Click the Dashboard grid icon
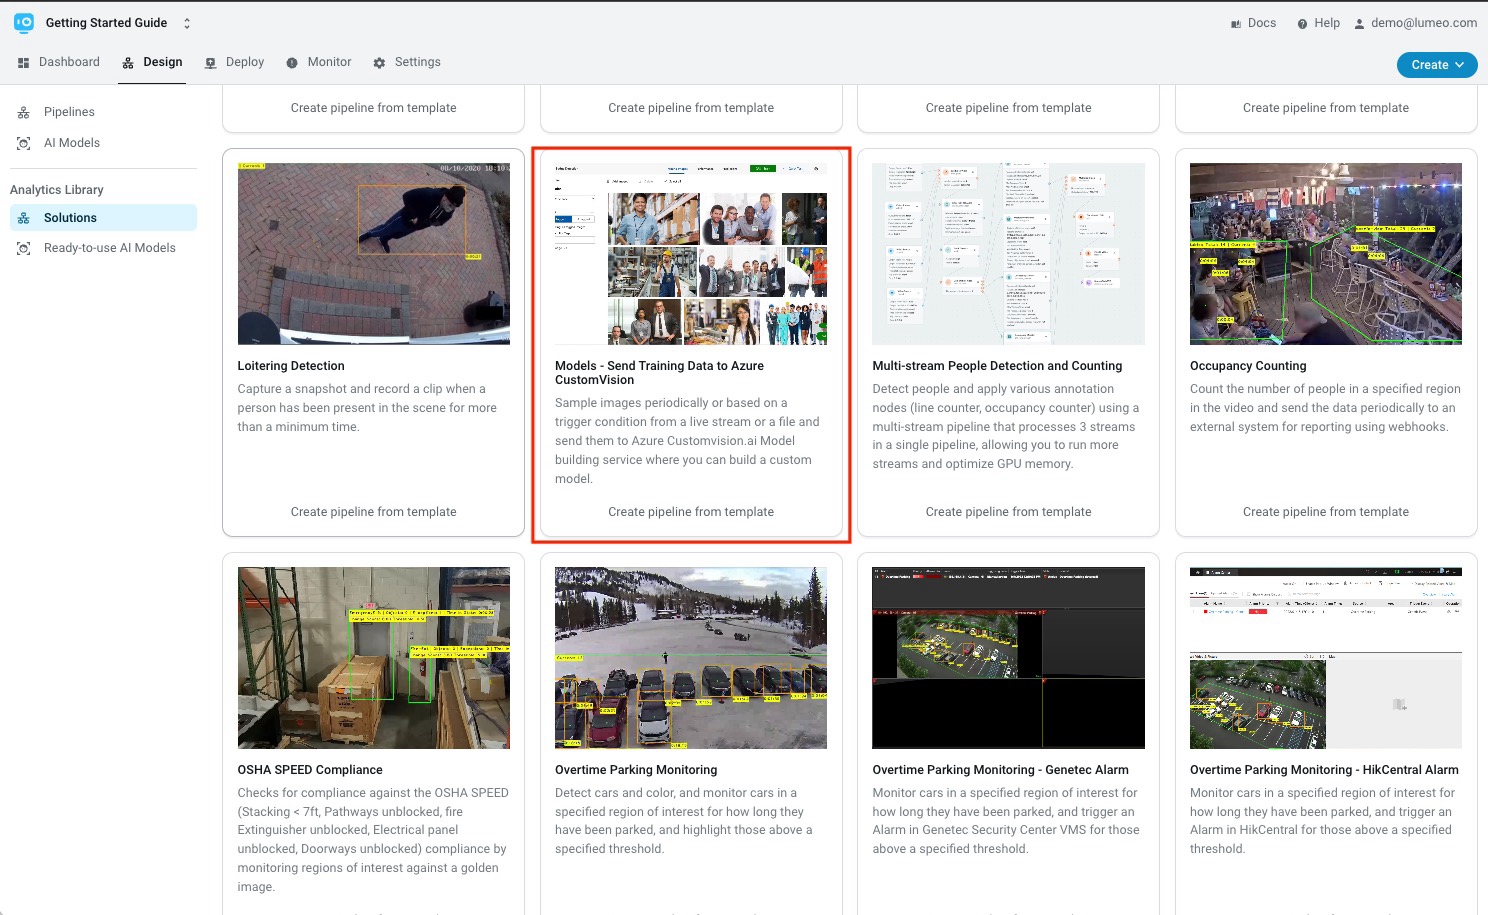Image resolution: width=1488 pixels, height=915 pixels. pyautogui.click(x=24, y=63)
